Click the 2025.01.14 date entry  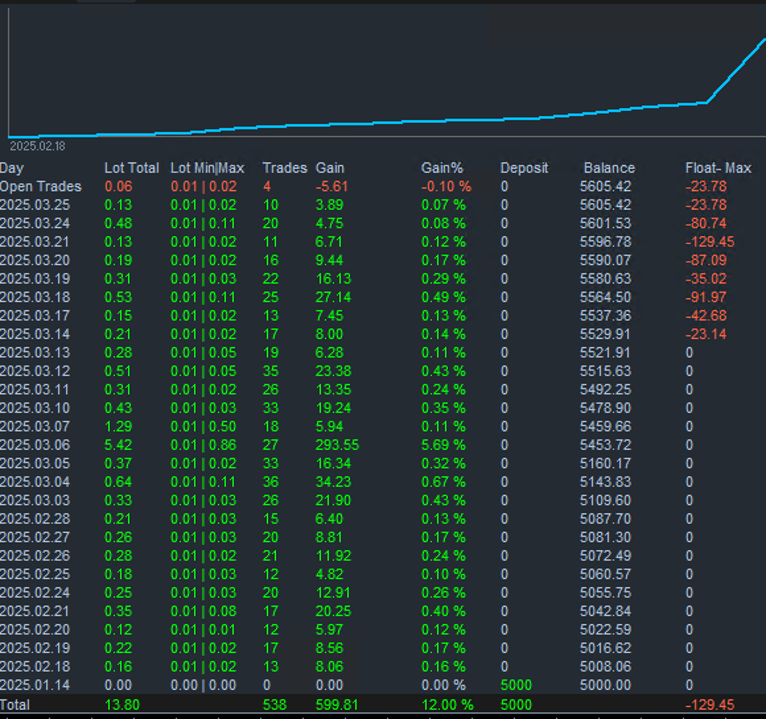35,685
